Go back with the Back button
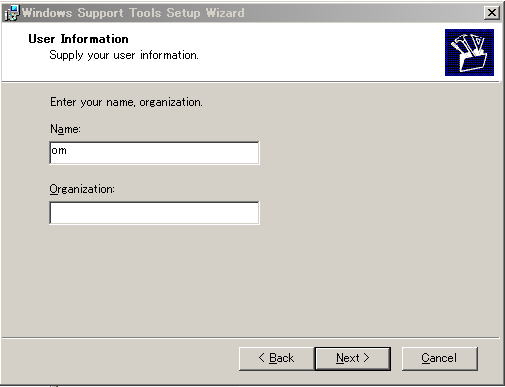505x387 pixels. pyautogui.click(x=276, y=358)
